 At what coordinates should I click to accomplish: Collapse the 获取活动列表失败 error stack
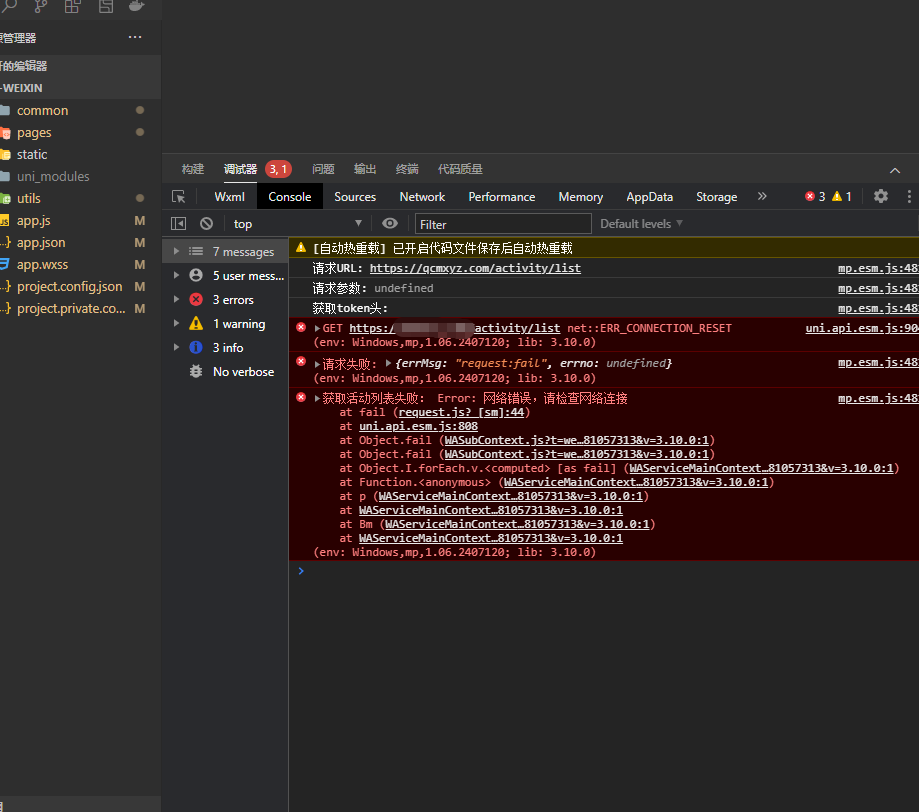[x=317, y=399]
